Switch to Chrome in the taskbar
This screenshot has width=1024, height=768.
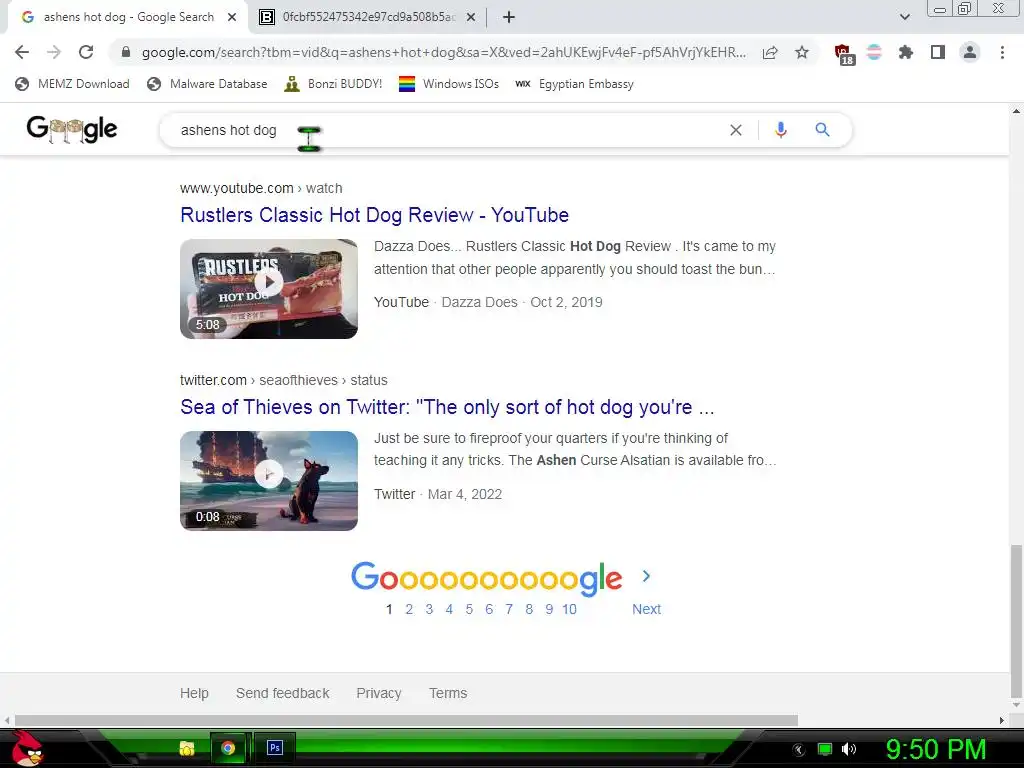pos(228,748)
